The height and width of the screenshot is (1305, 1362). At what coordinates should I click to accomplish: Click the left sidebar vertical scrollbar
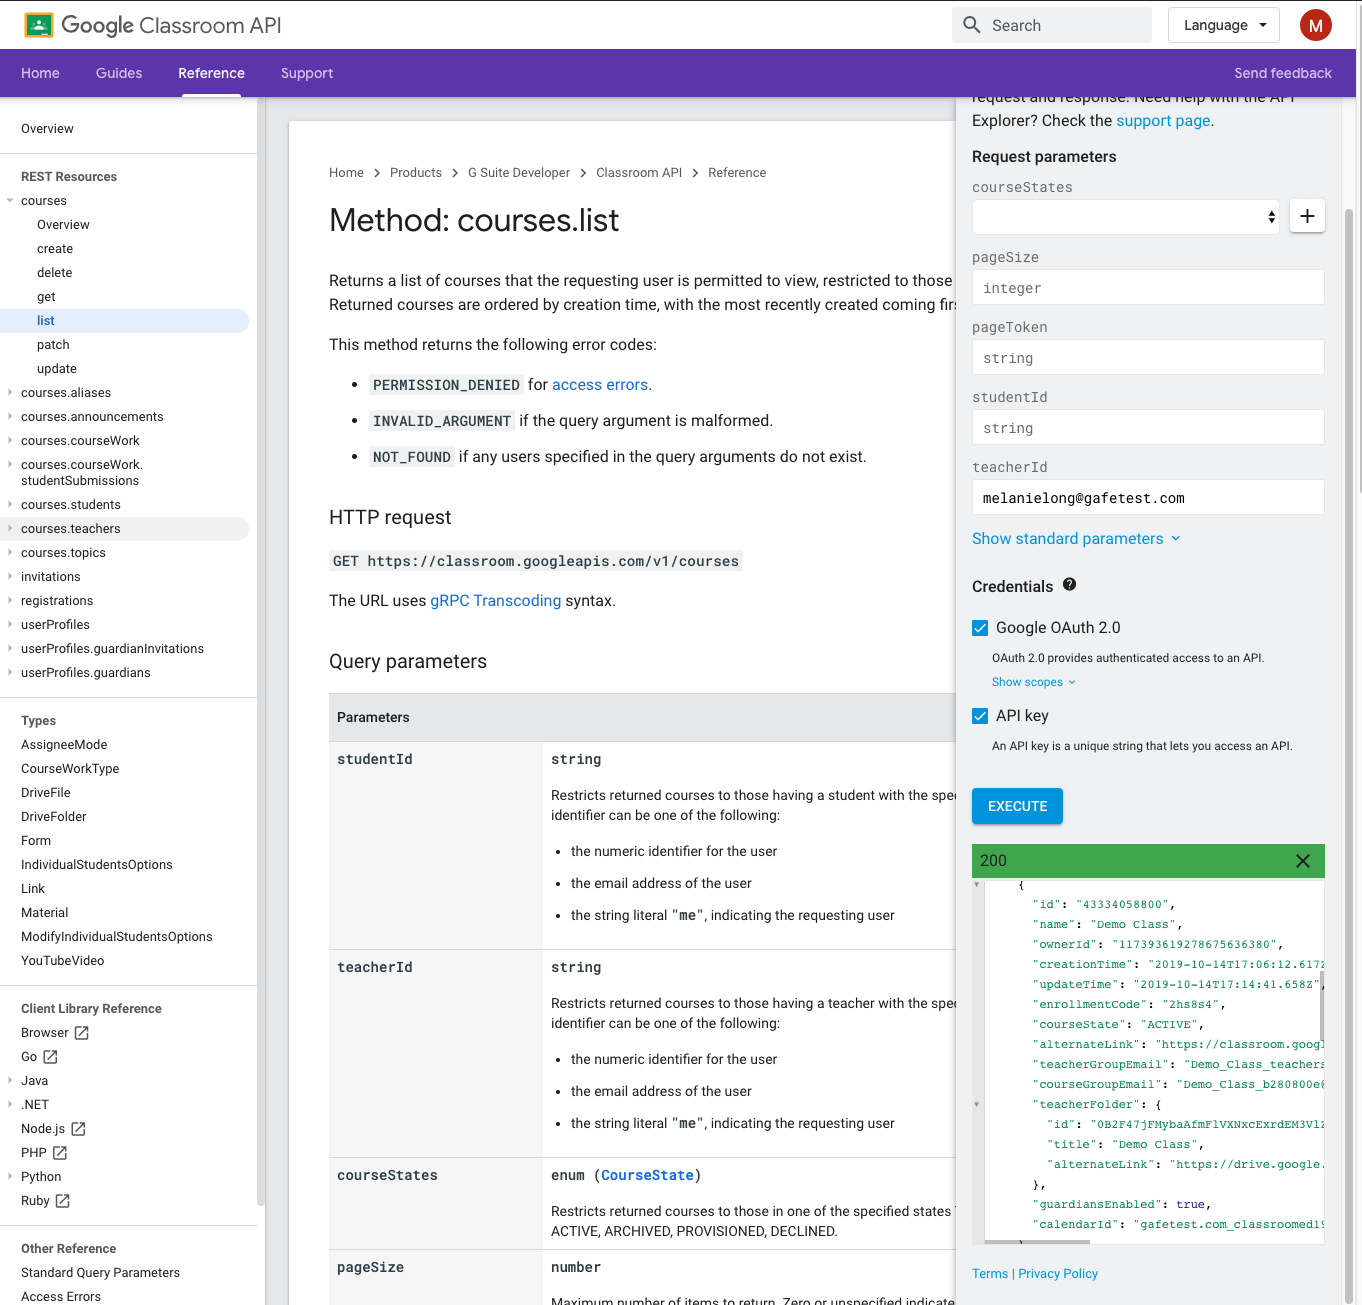point(261,650)
